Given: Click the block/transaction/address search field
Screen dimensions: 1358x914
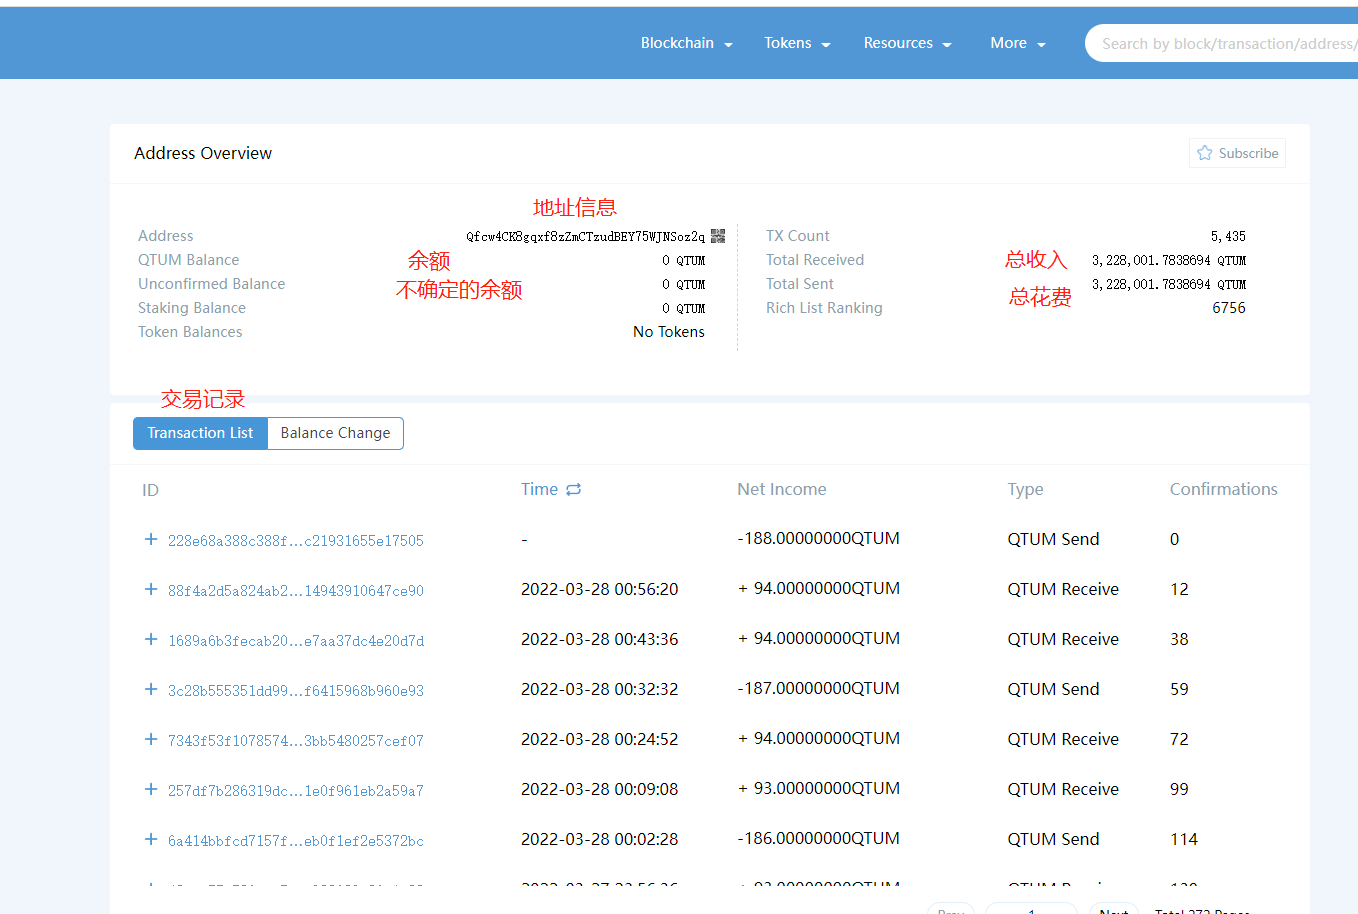Looking at the screenshot, I should (x=1225, y=44).
